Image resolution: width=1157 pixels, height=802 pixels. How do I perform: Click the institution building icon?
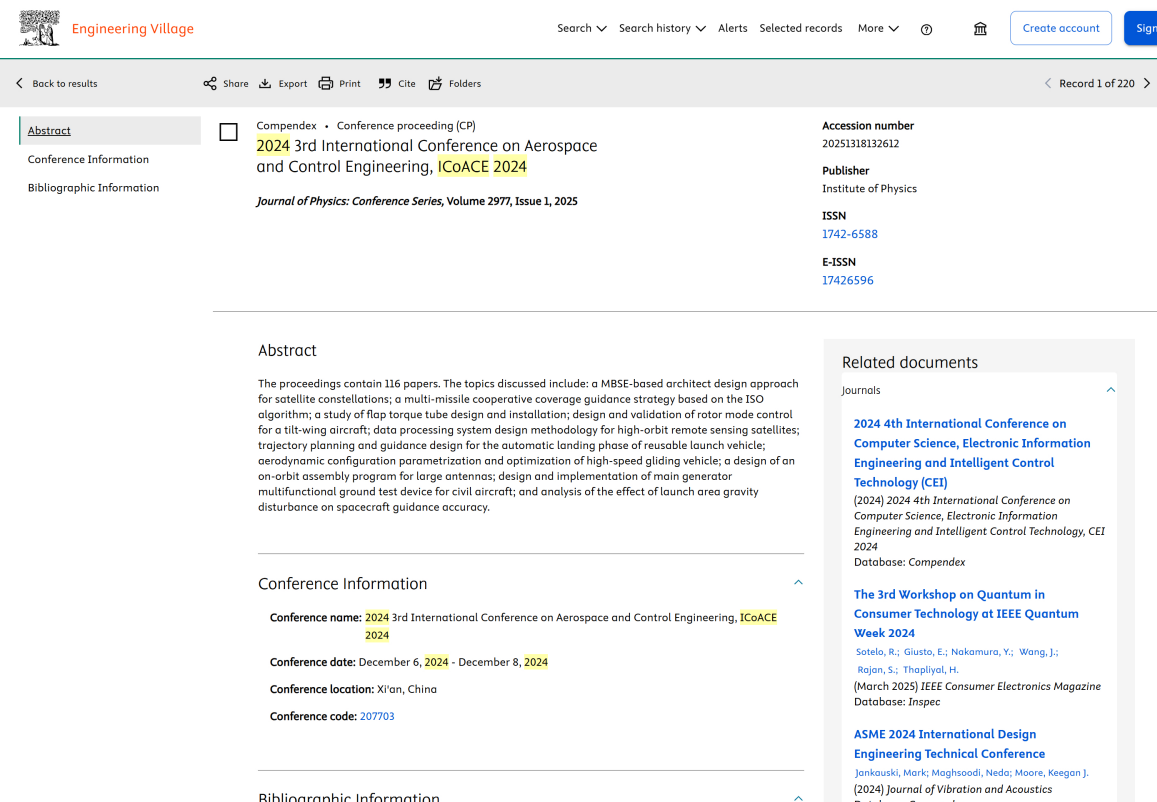coord(980,29)
